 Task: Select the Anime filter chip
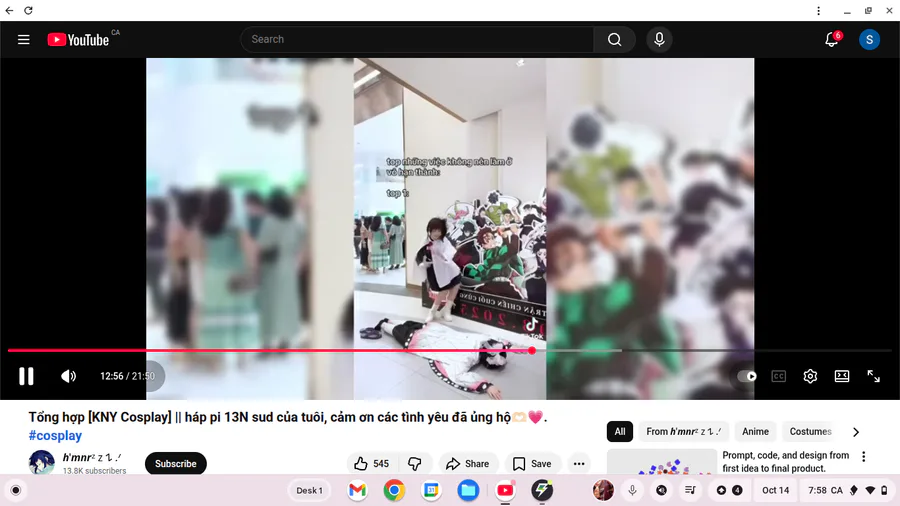click(x=755, y=431)
